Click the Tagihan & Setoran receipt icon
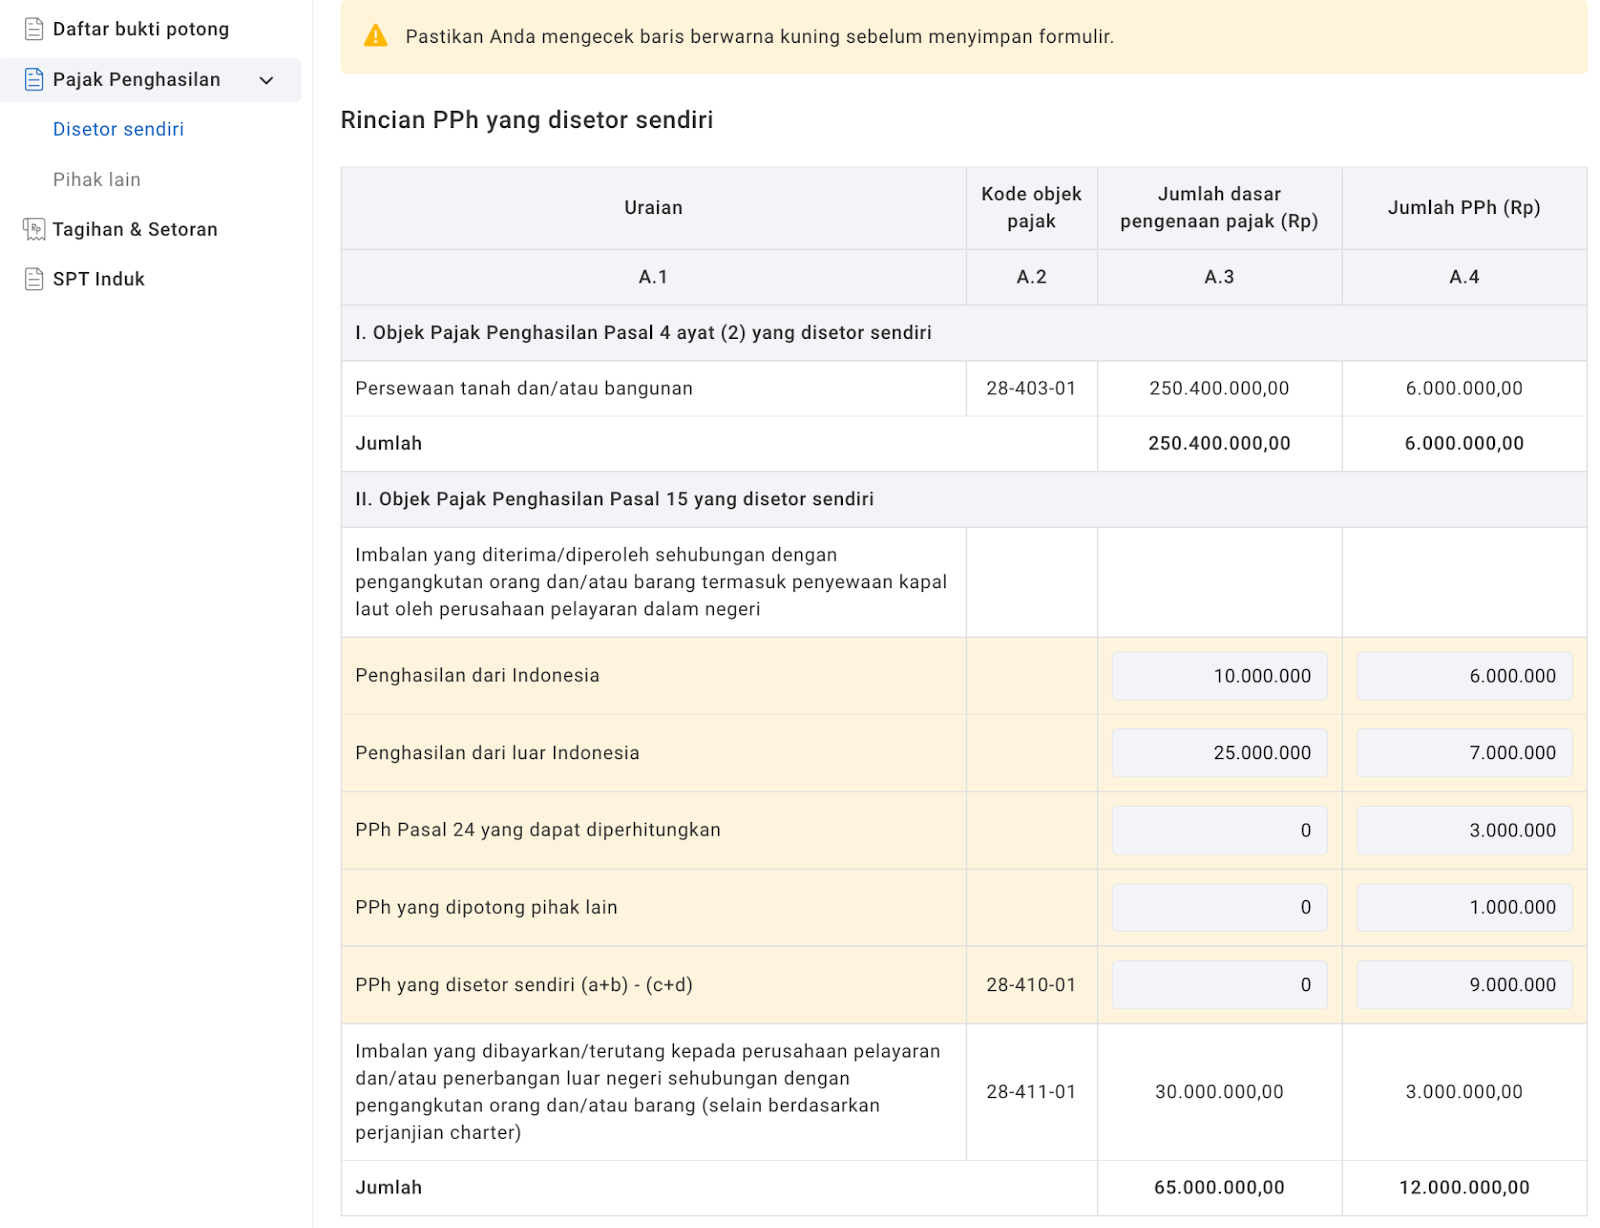1600x1228 pixels. (x=34, y=229)
